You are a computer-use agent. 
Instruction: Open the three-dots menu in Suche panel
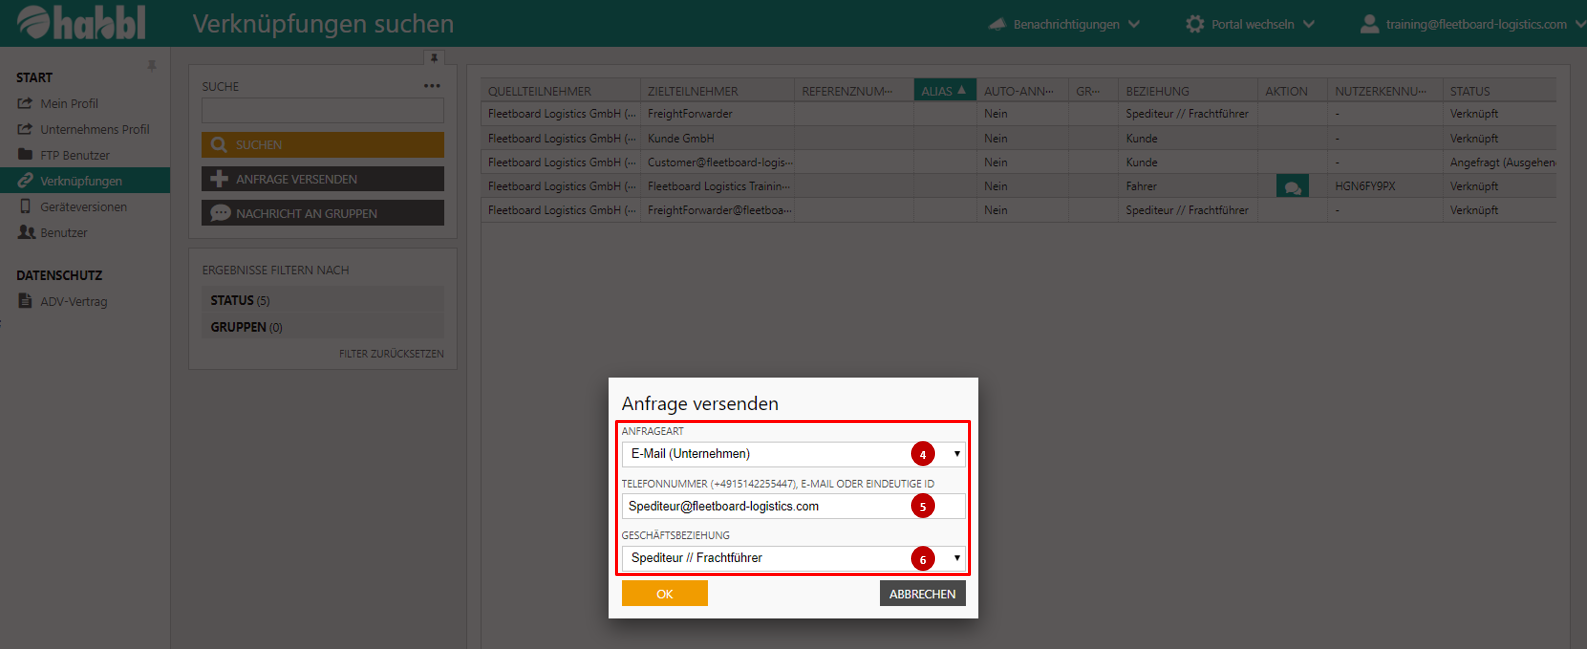coord(432,86)
